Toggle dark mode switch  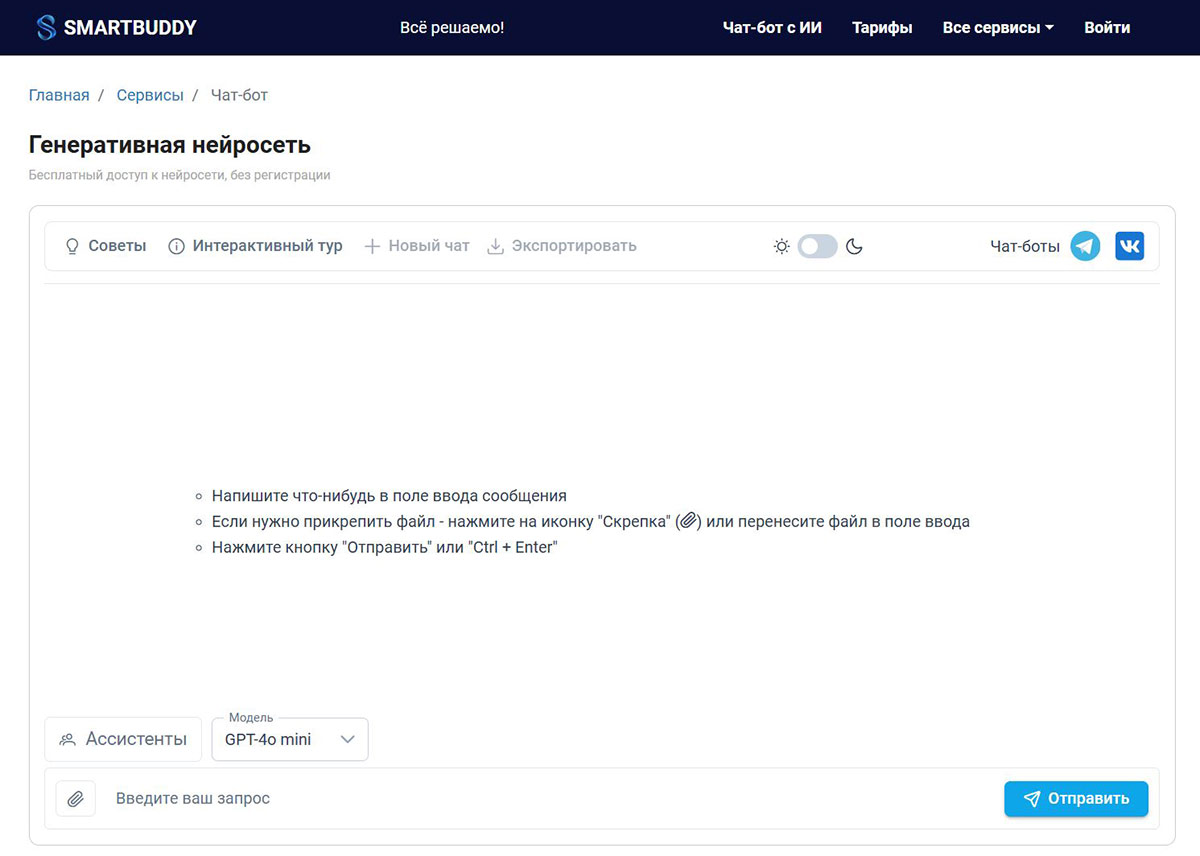[817, 245]
